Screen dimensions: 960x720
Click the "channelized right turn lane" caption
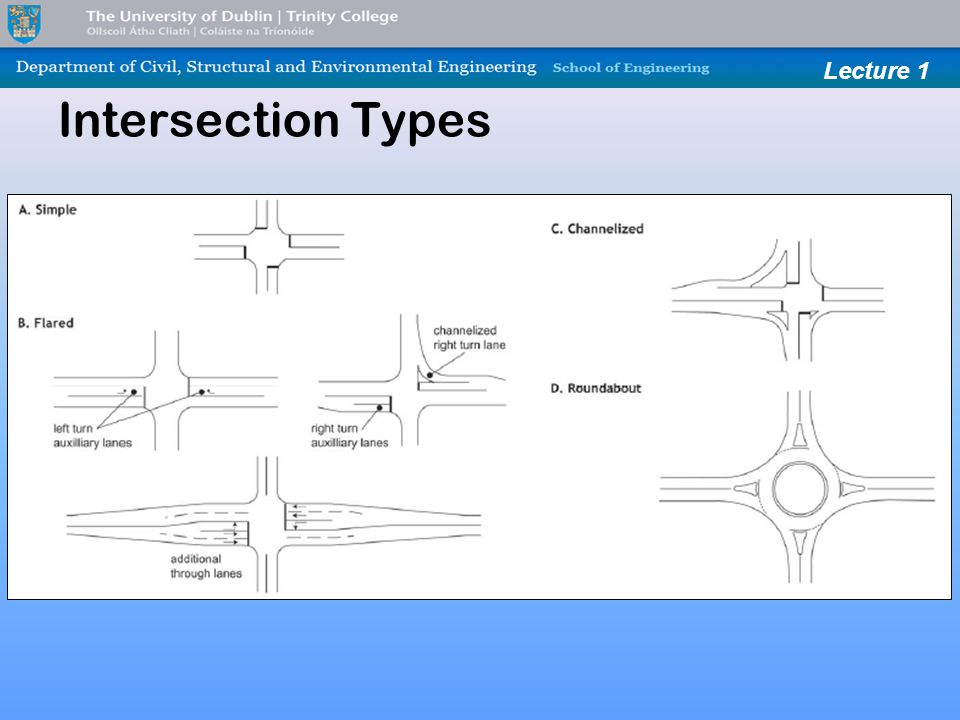pos(470,338)
